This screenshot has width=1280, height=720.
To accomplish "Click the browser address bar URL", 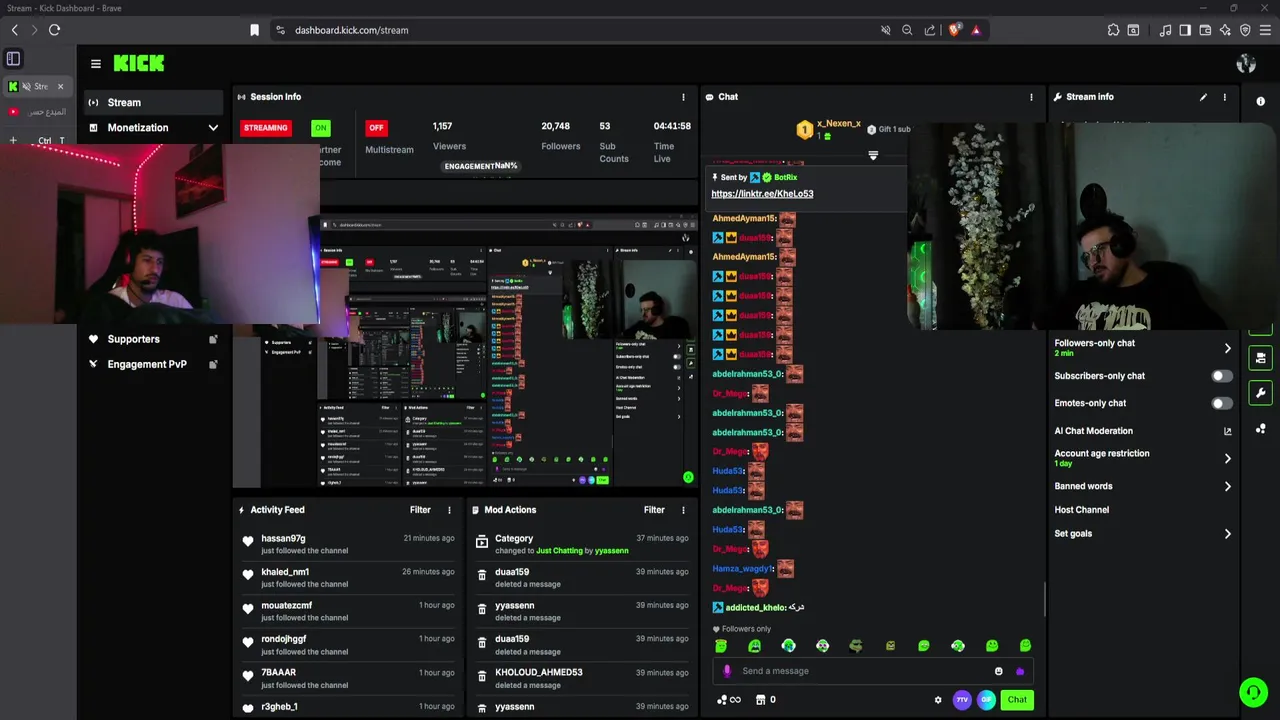I will [x=352, y=30].
